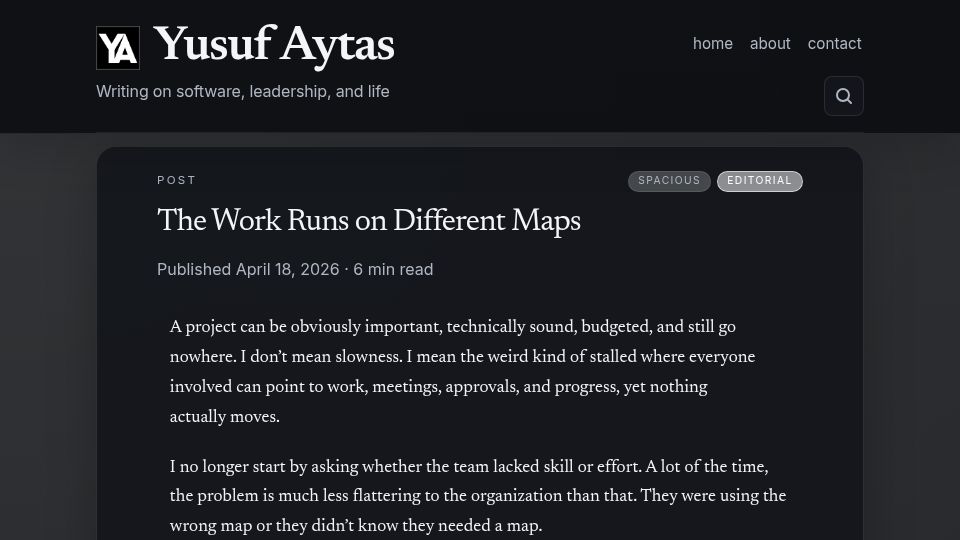Image resolution: width=960 pixels, height=540 pixels.
Task: Select the Editorial reading mode
Action: [760, 181]
